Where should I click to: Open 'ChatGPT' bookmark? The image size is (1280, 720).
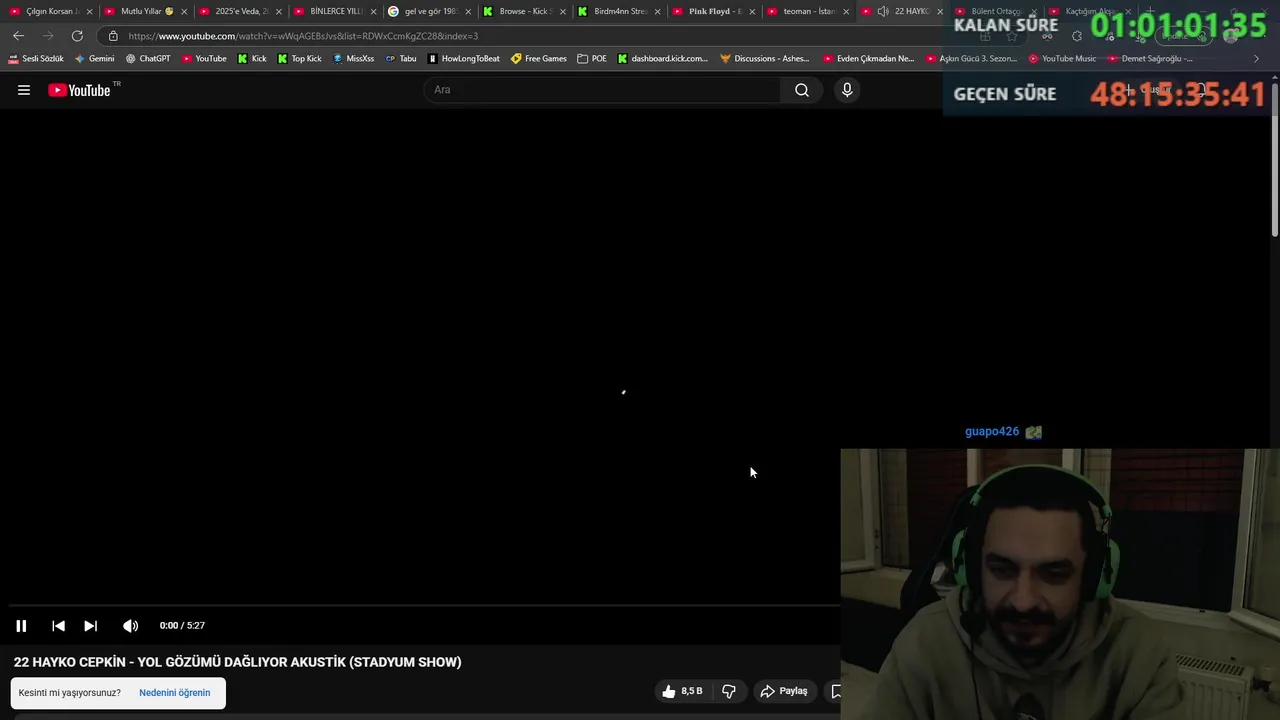tap(148, 59)
